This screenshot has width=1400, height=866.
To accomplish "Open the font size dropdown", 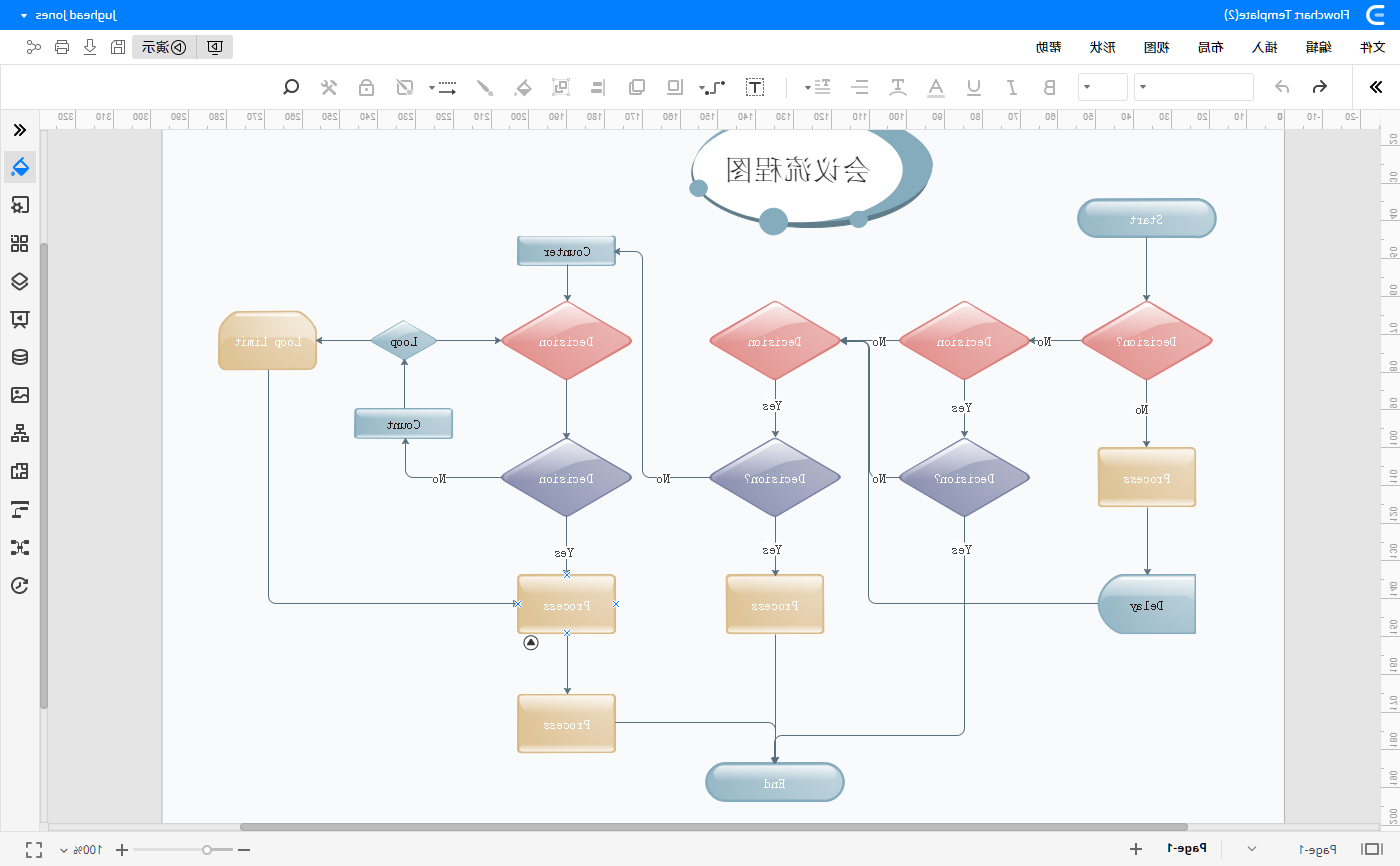I will pyautogui.click(x=1103, y=87).
